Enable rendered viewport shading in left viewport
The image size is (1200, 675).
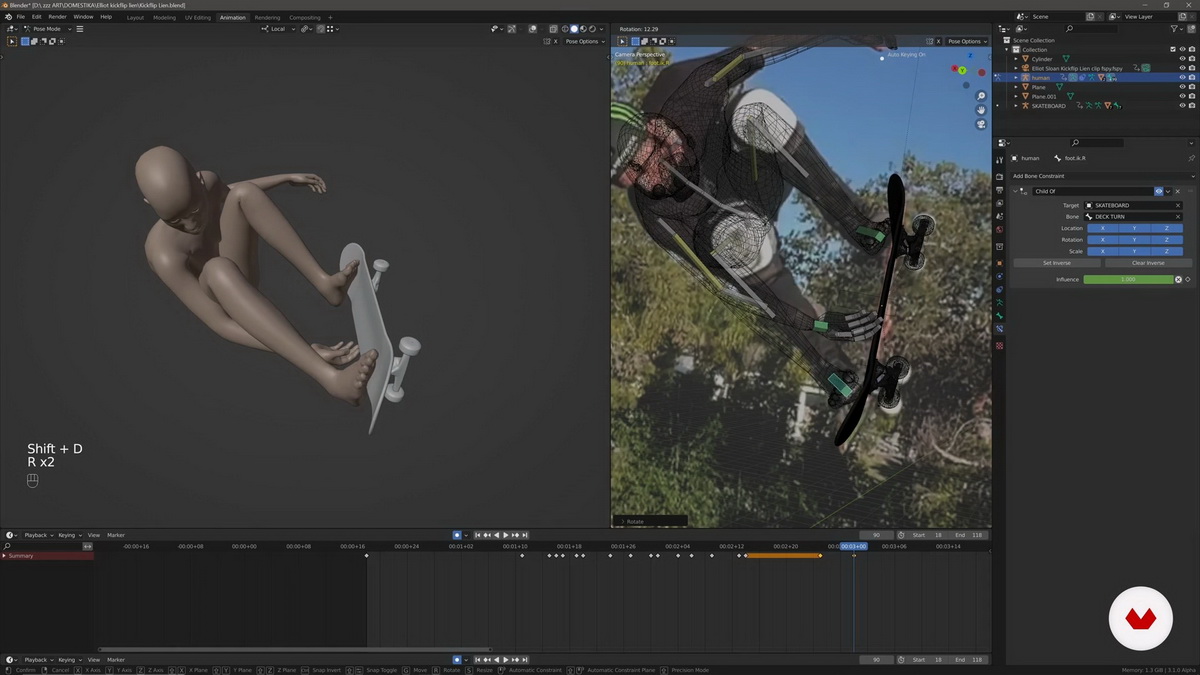[594, 29]
